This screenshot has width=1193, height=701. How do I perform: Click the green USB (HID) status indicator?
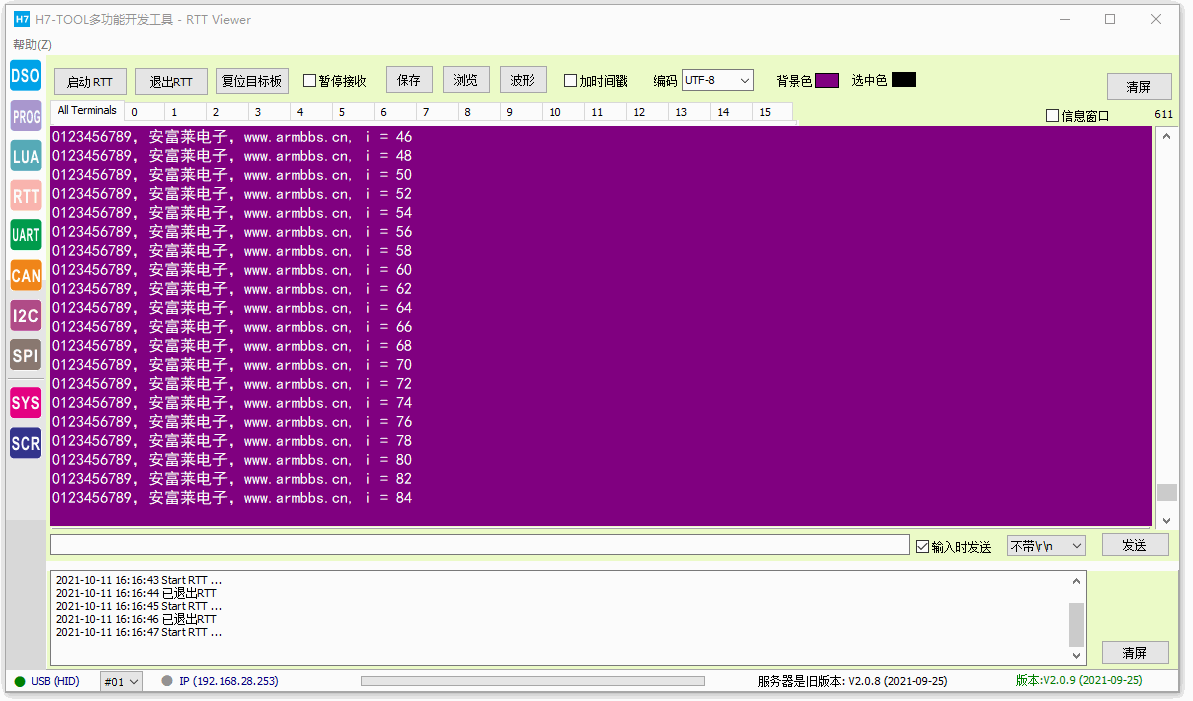point(20,681)
